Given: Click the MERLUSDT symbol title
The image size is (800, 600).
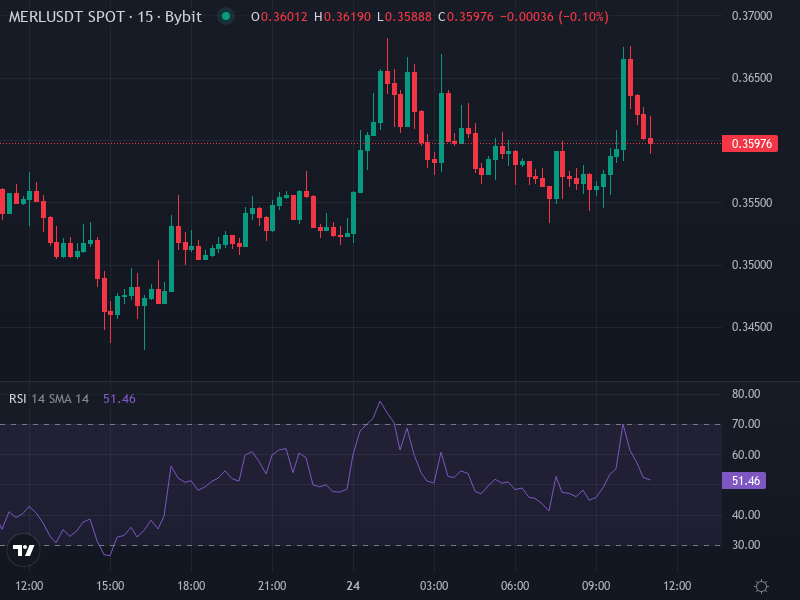Looking at the screenshot, I should point(50,17).
